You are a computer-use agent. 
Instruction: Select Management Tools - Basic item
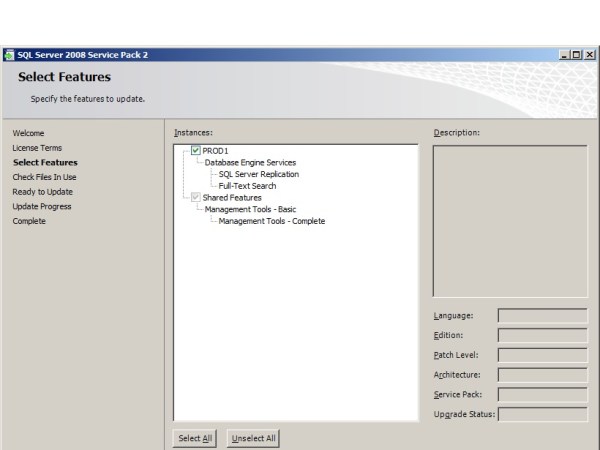tap(250, 209)
